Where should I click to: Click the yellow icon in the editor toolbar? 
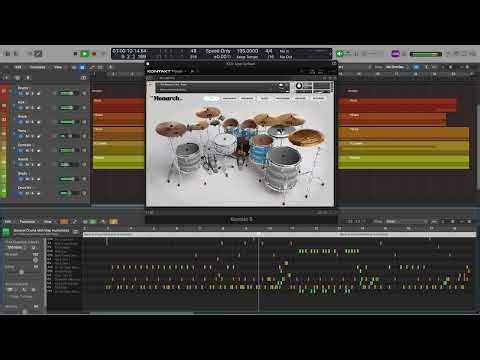113,221
